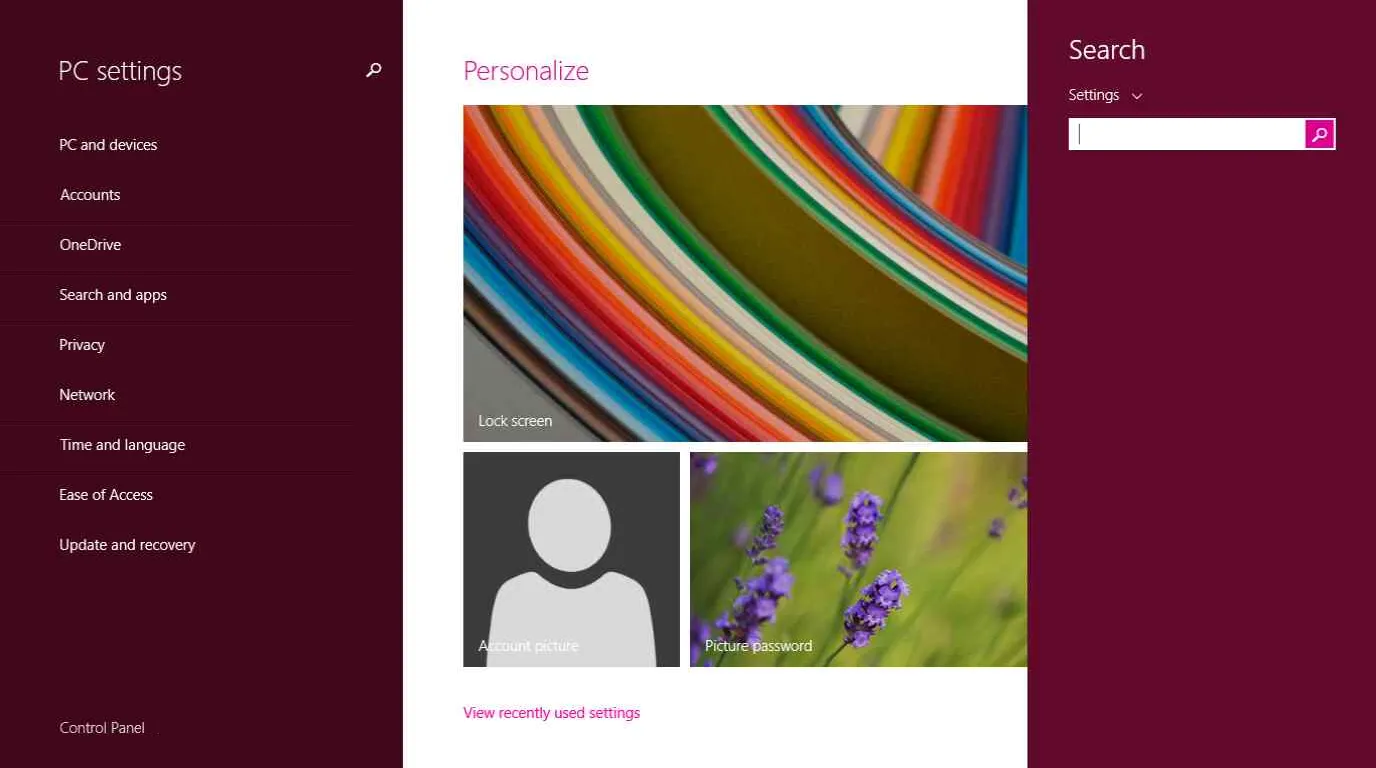
Task: Open the Picture password lavender tile
Action: click(x=858, y=559)
